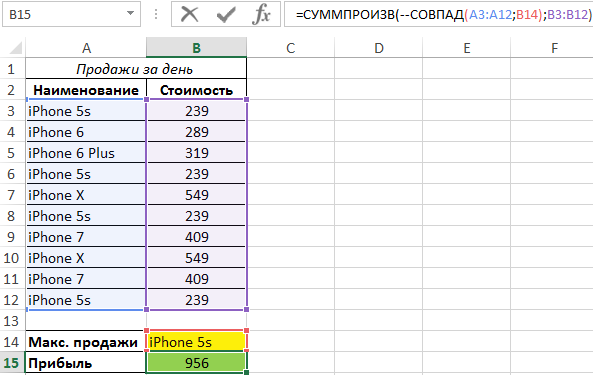Click the value 239 in row 12
The width and height of the screenshot is (593, 375).
(197, 300)
